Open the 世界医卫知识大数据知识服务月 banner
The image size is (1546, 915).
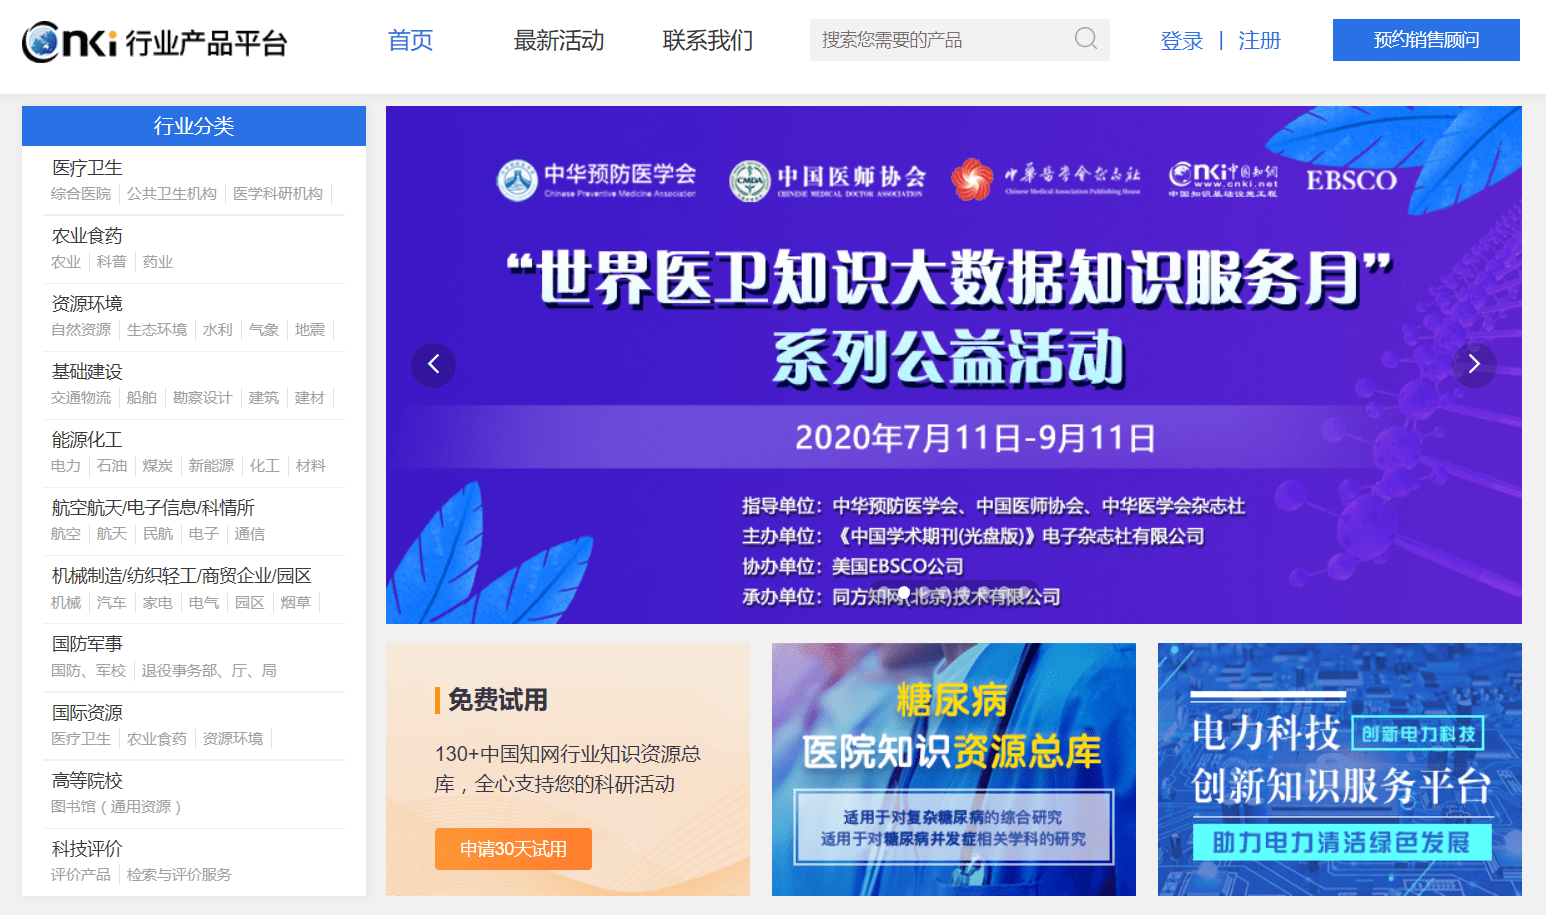(954, 365)
